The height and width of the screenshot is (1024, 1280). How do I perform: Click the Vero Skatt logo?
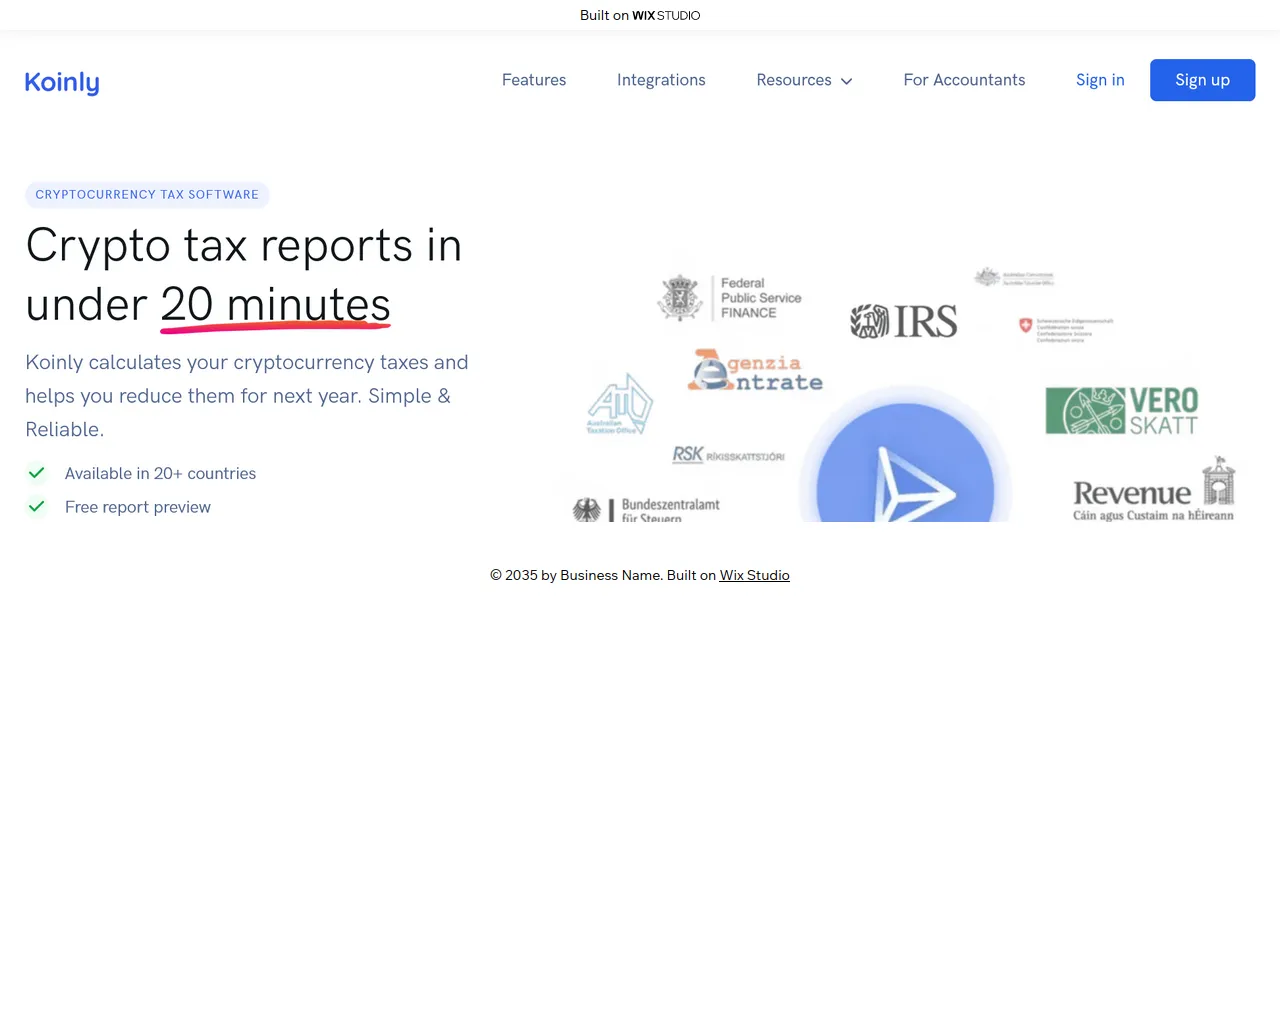pos(1122,411)
